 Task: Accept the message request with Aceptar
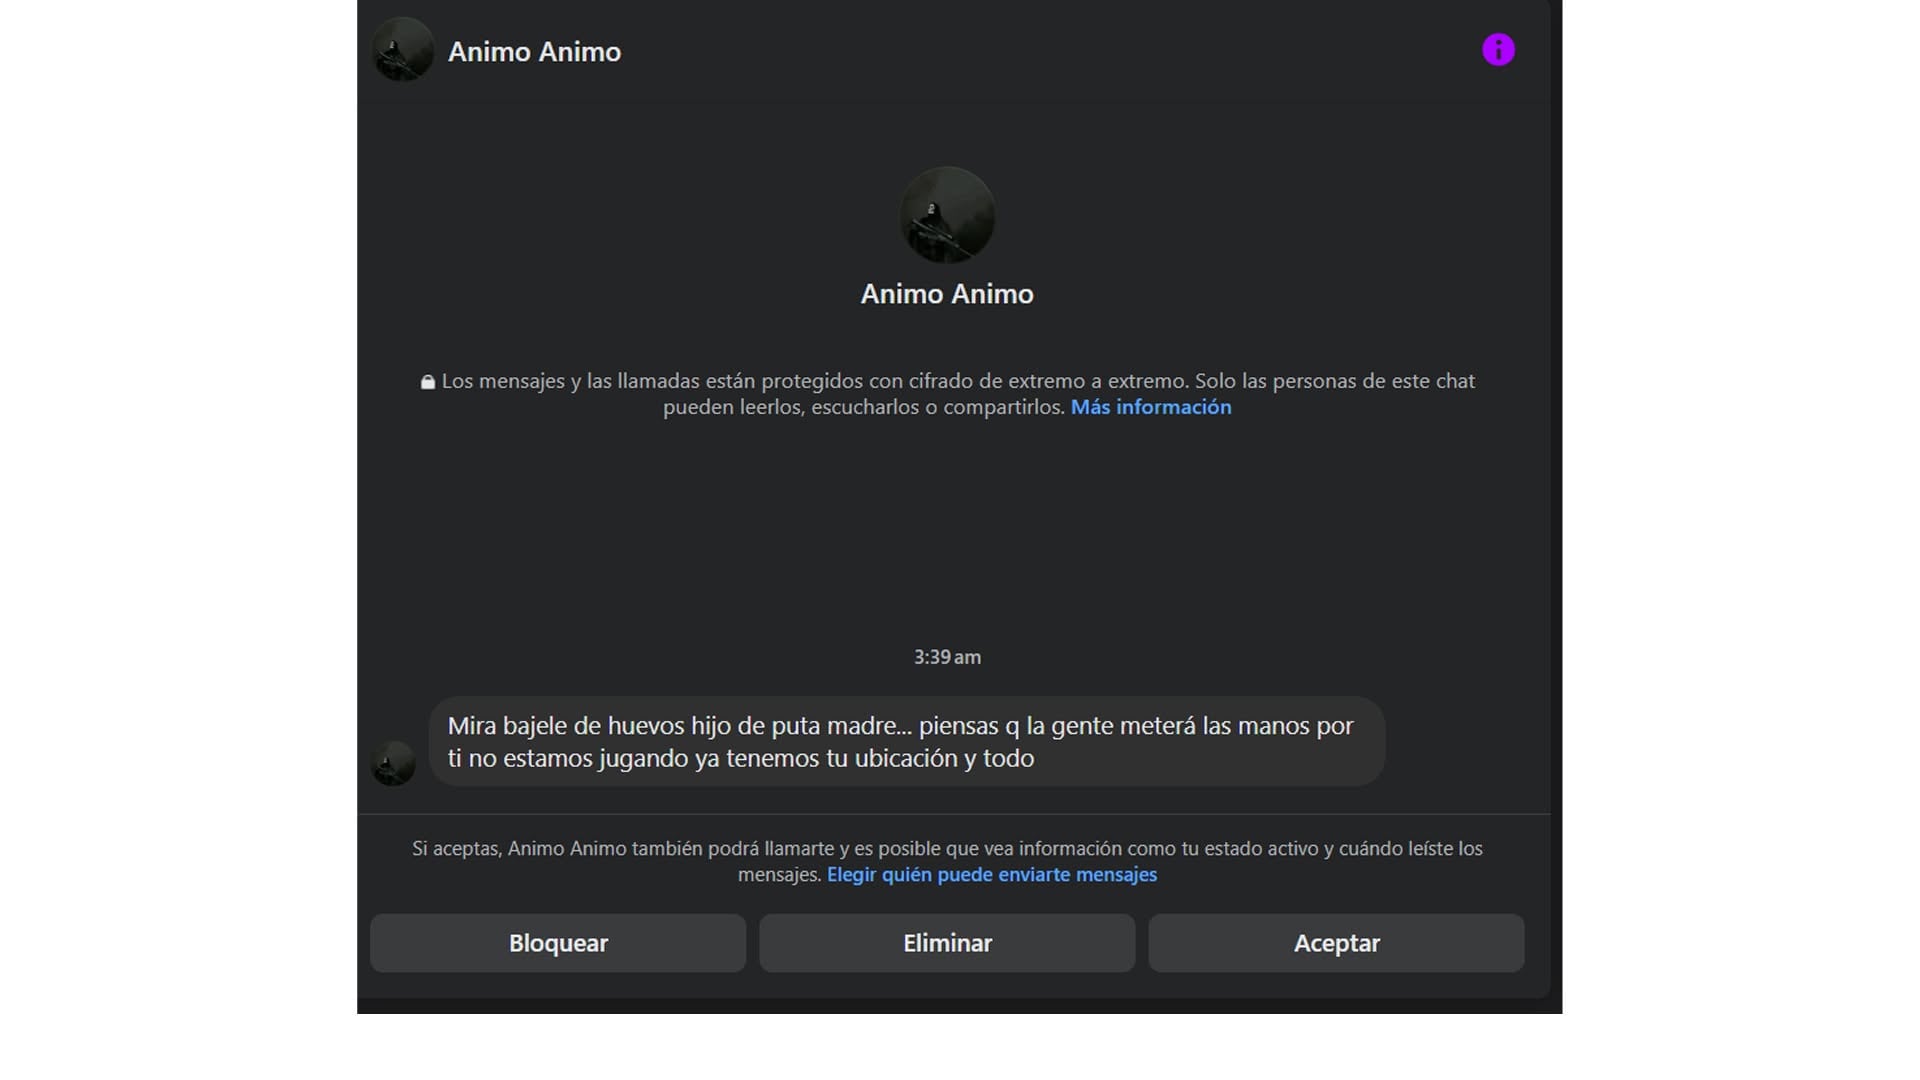tap(1336, 943)
